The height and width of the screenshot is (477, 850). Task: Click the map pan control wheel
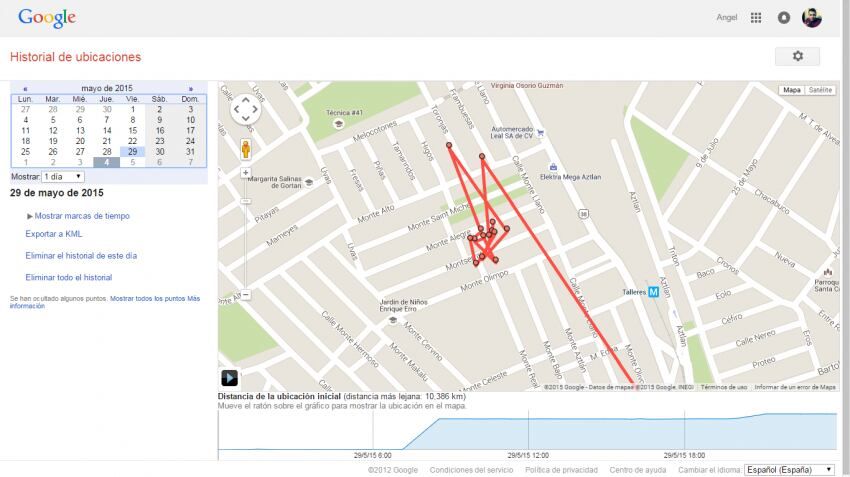point(245,111)
